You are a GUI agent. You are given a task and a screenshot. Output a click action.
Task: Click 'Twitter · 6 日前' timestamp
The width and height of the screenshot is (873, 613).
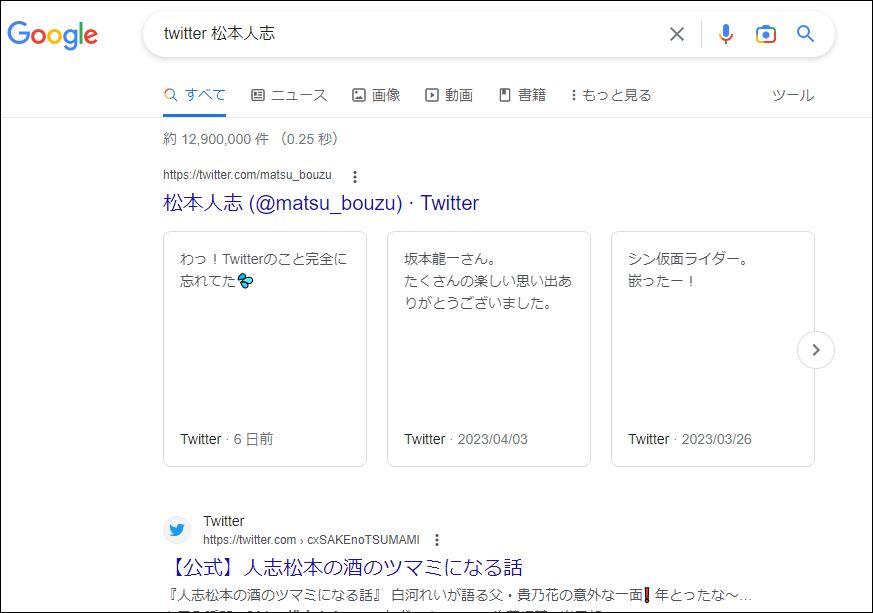[x=227, y=439]
